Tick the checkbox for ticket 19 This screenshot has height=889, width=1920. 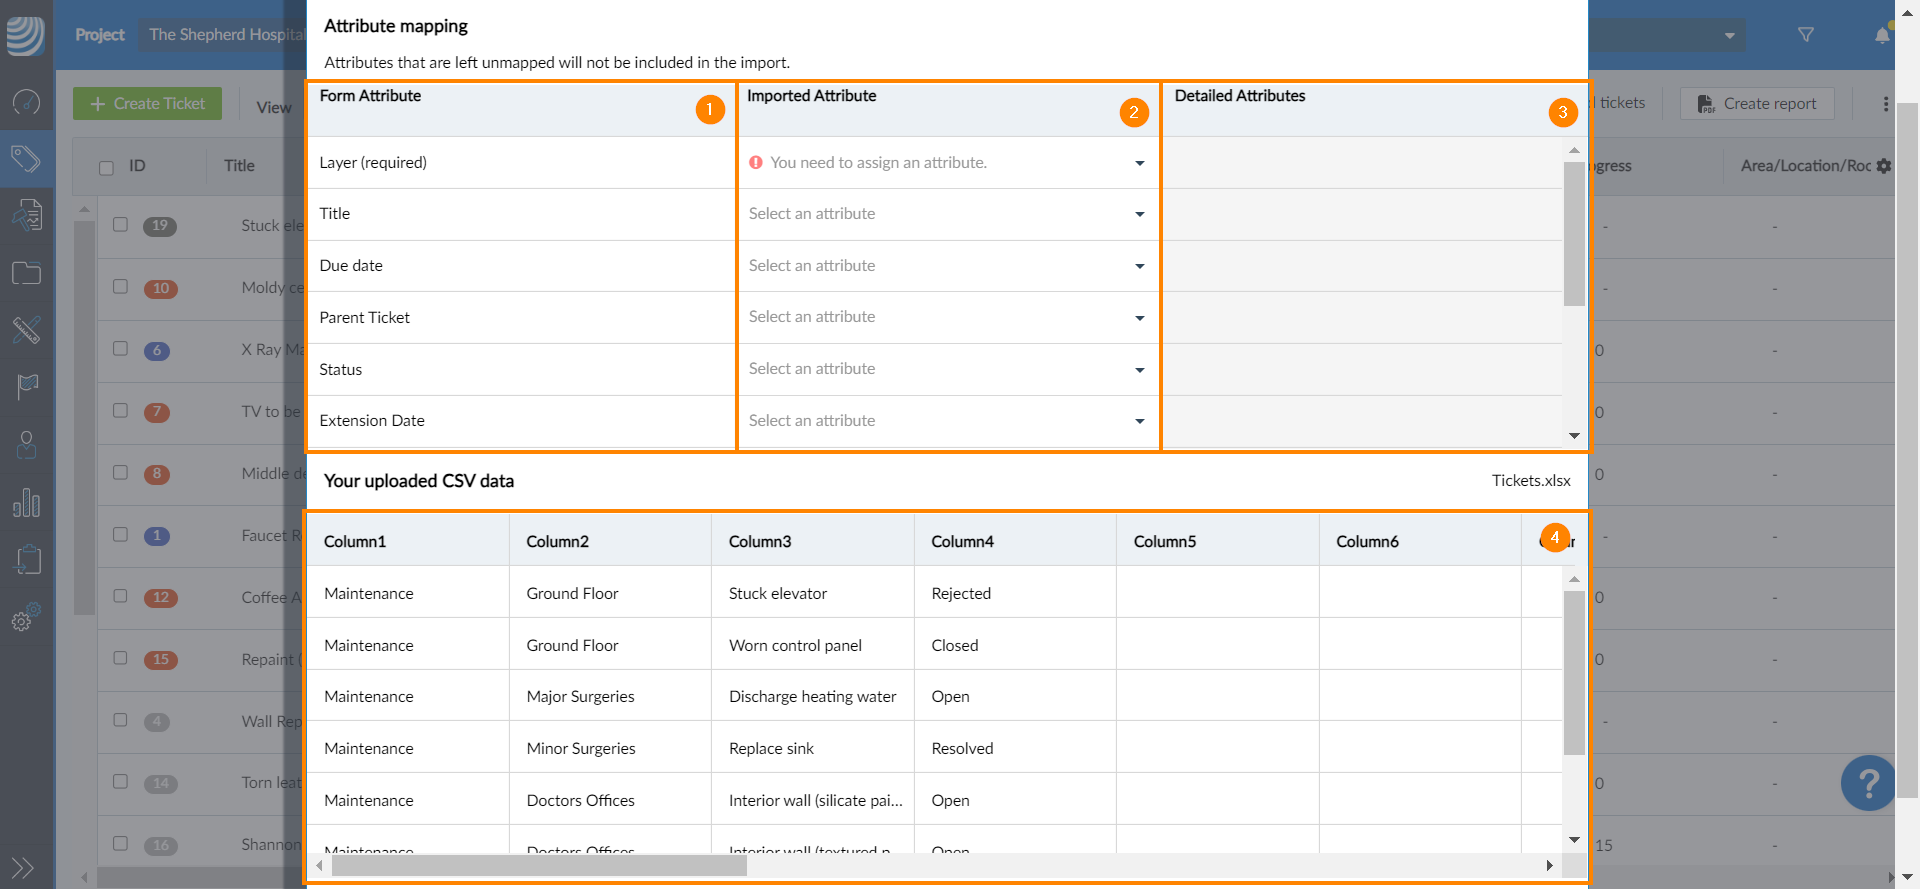coord(121,225)
